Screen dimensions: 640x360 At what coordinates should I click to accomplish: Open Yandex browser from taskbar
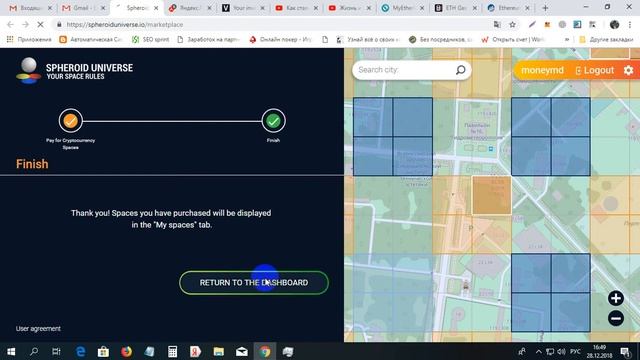(x=195, y=351)
